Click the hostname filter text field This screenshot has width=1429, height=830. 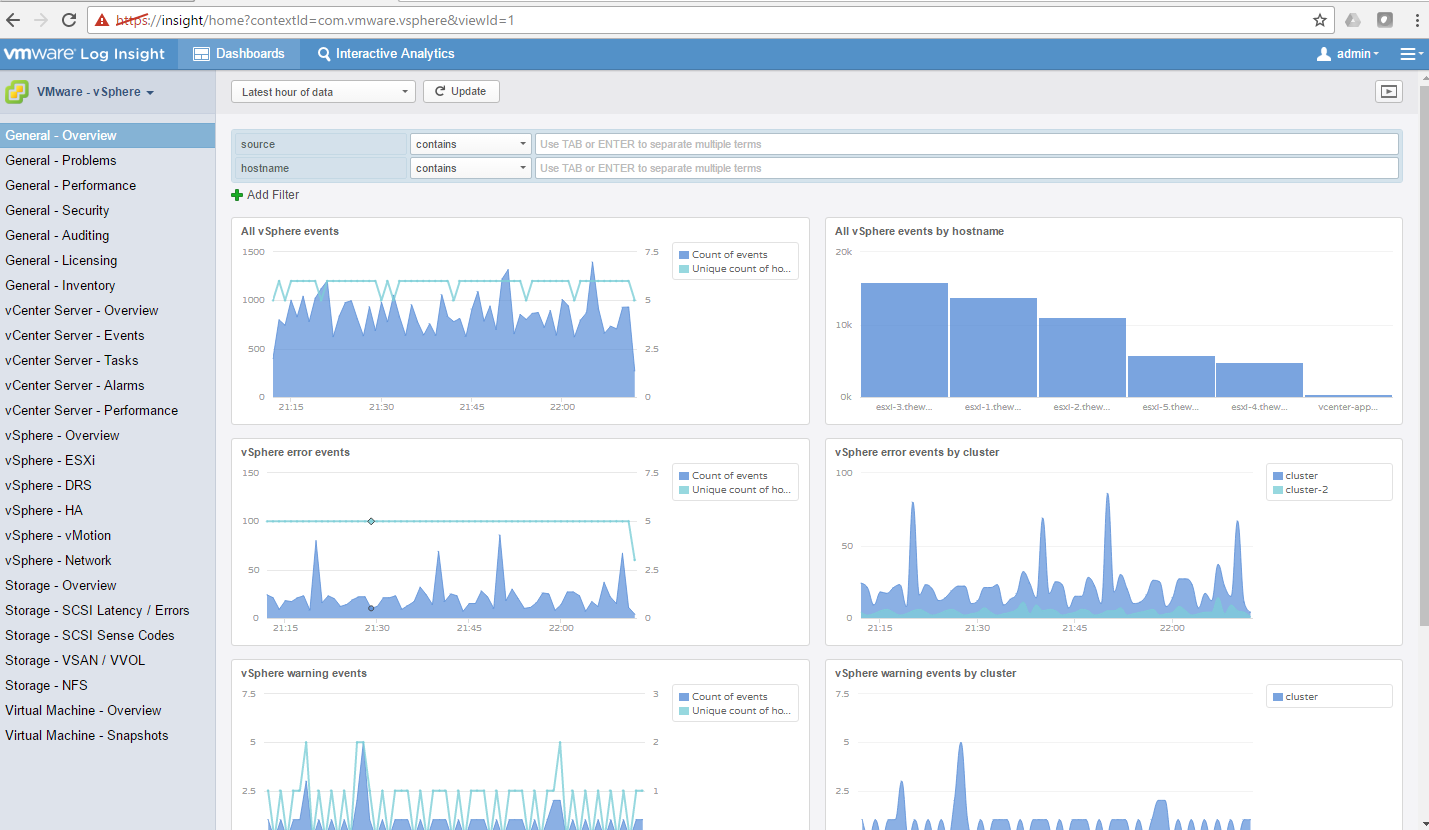point(966,168)
